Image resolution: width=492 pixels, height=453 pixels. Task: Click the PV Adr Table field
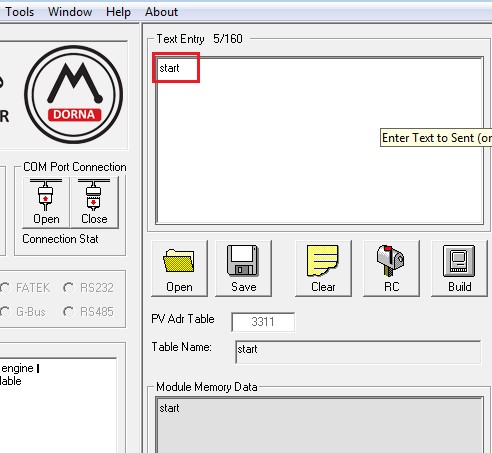point(263,322)
